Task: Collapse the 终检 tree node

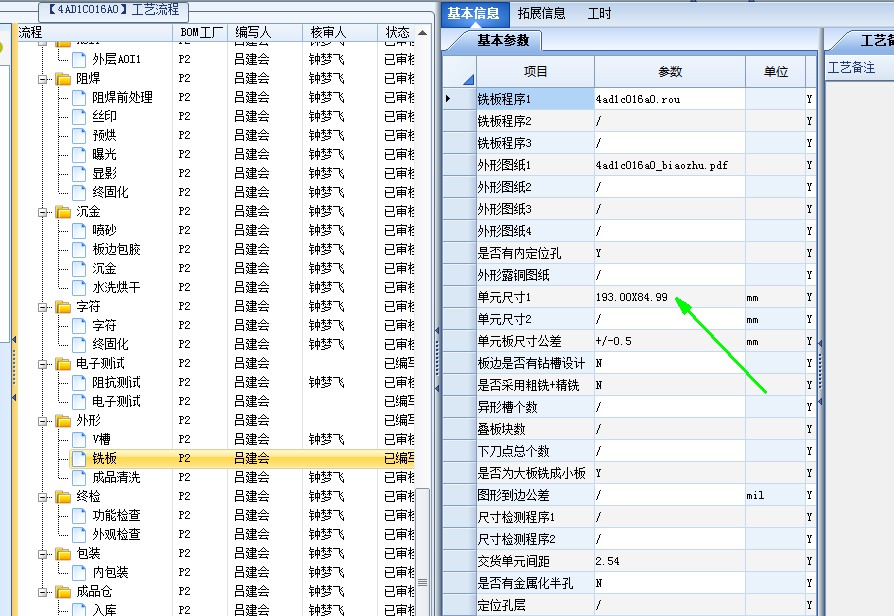Action: [43, 497]
